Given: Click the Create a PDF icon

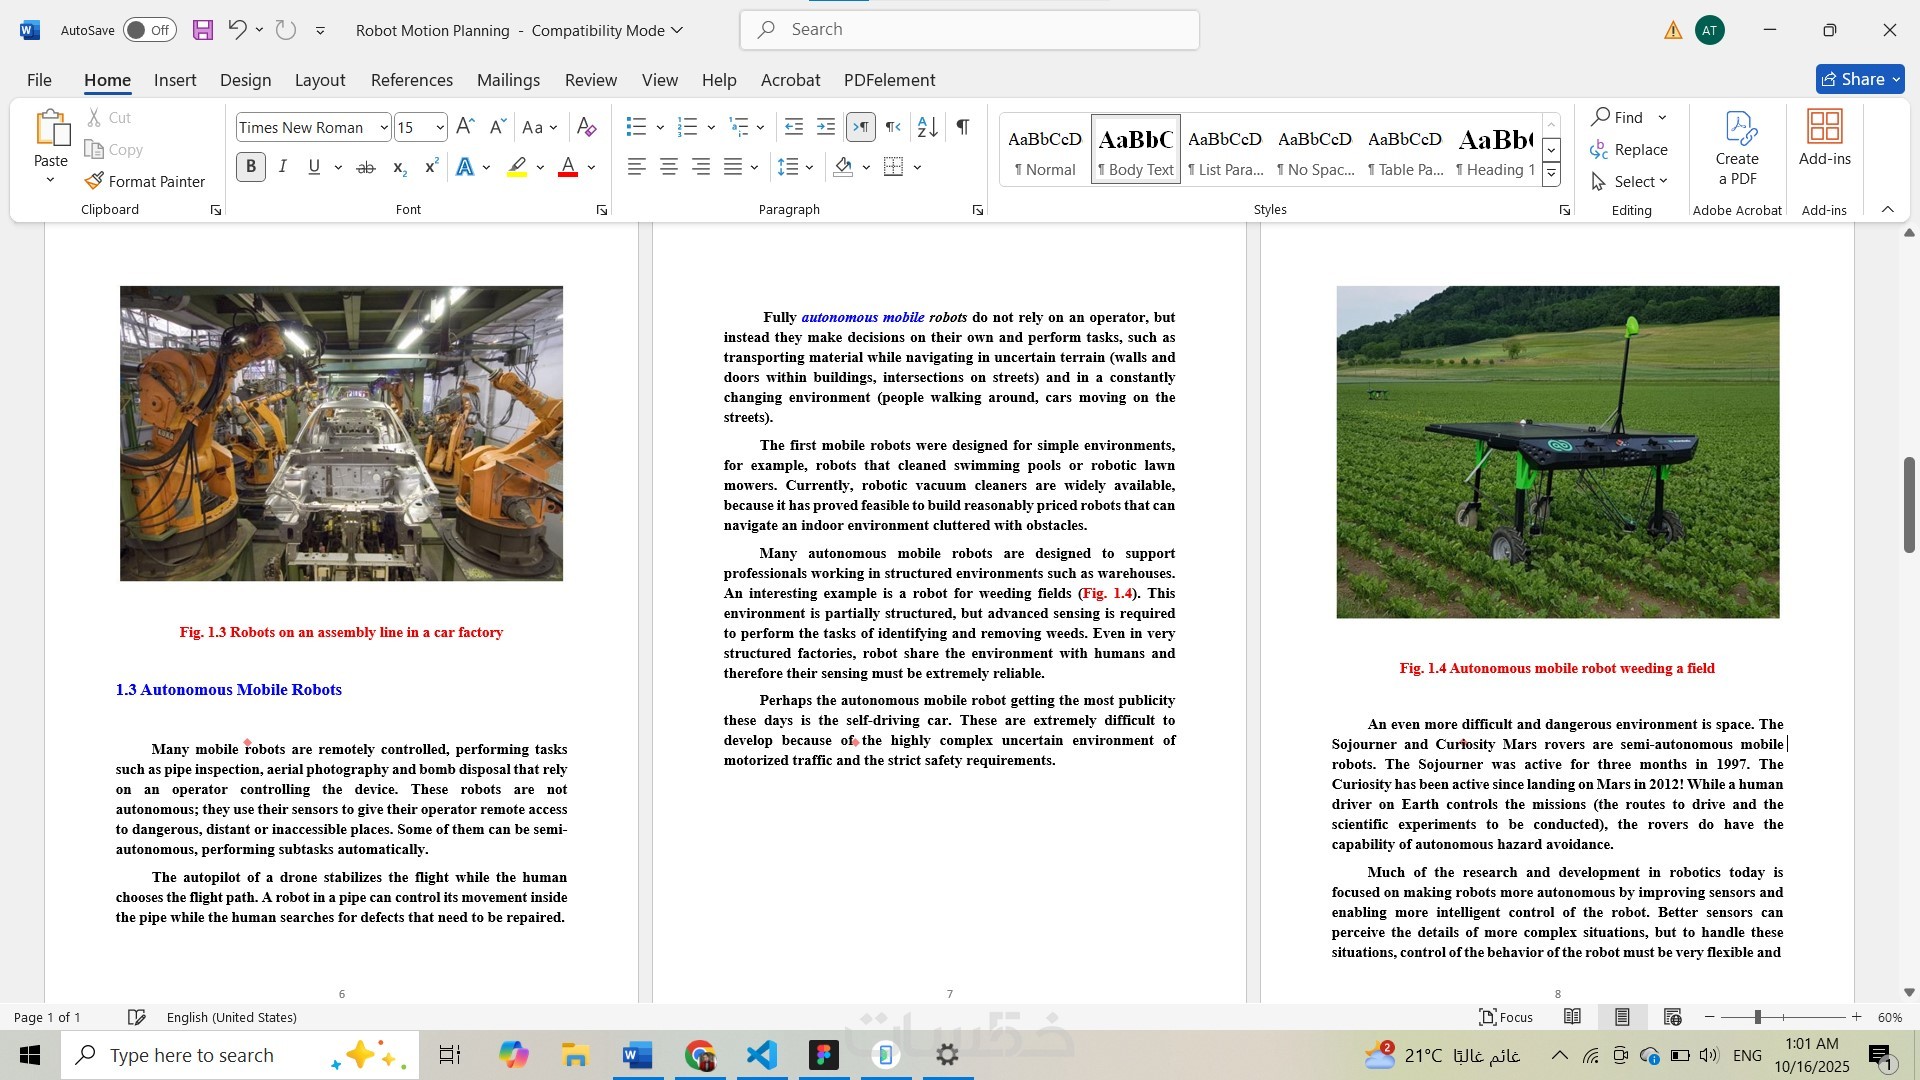Looking at the screenshot, I should [1737, 148].
